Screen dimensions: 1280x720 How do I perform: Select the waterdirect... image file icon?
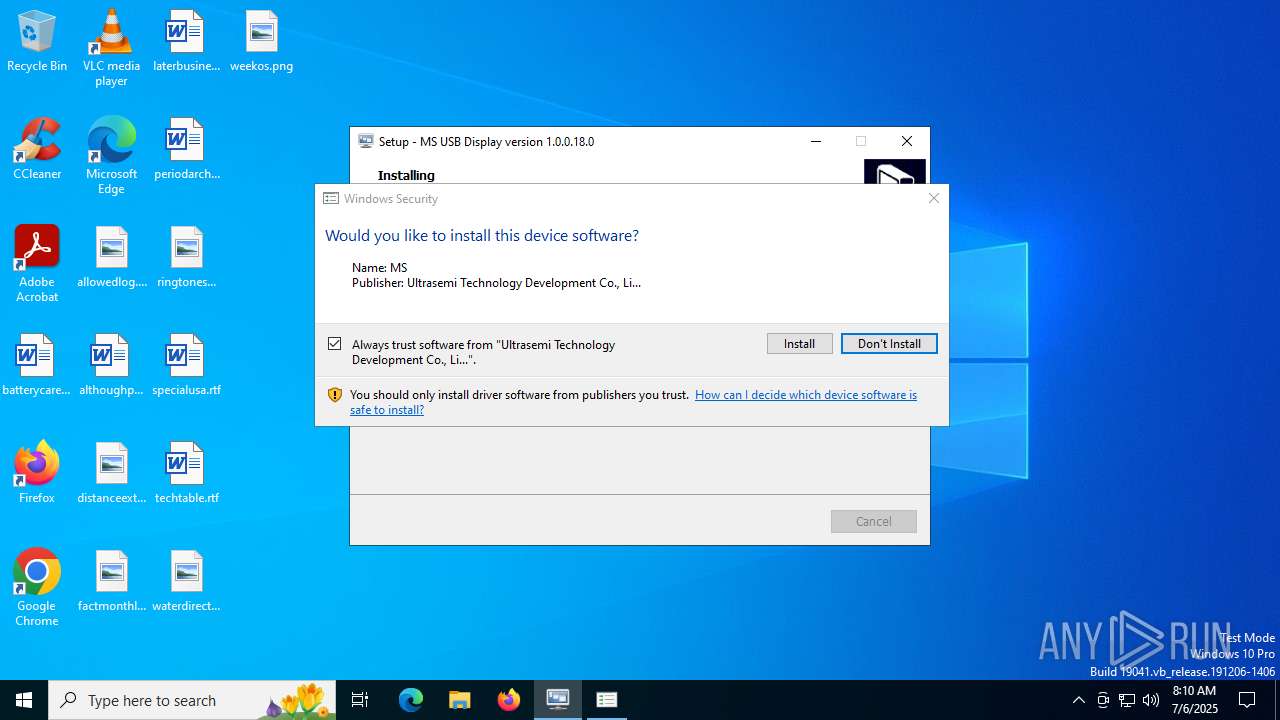[x=186, y=581]
